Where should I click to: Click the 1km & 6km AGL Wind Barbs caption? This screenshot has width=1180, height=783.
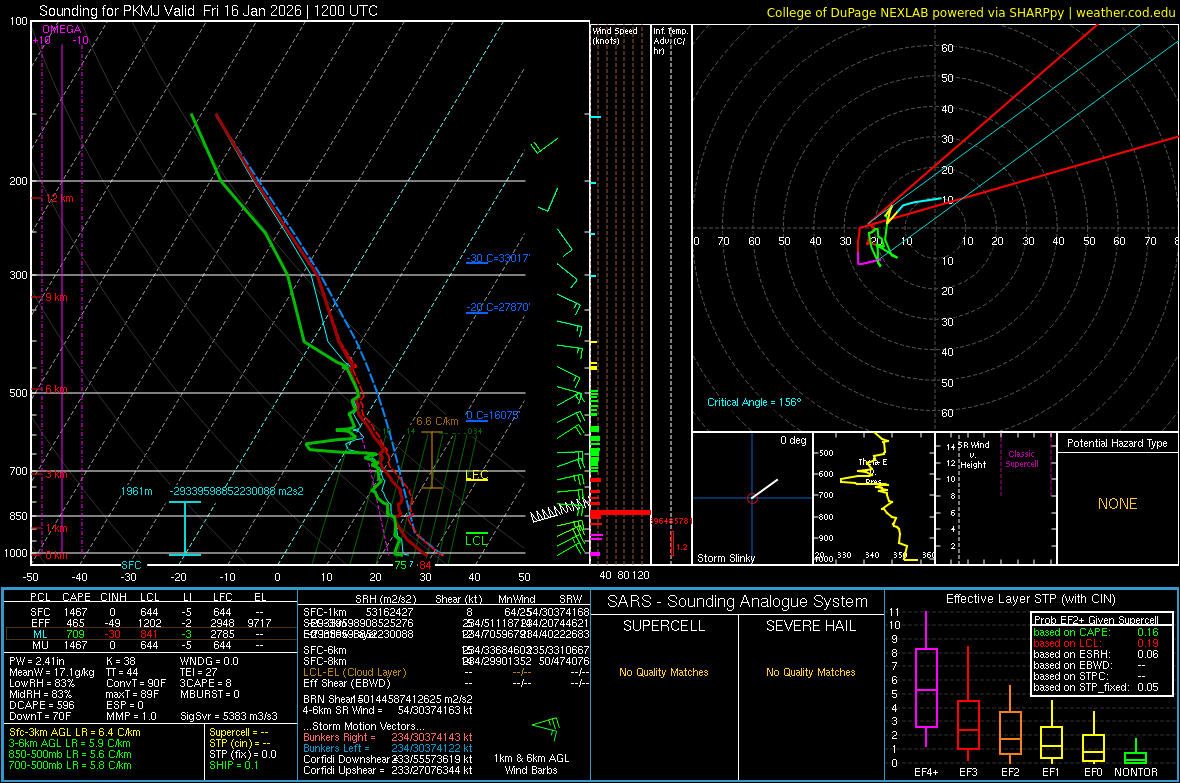[531, 764]
